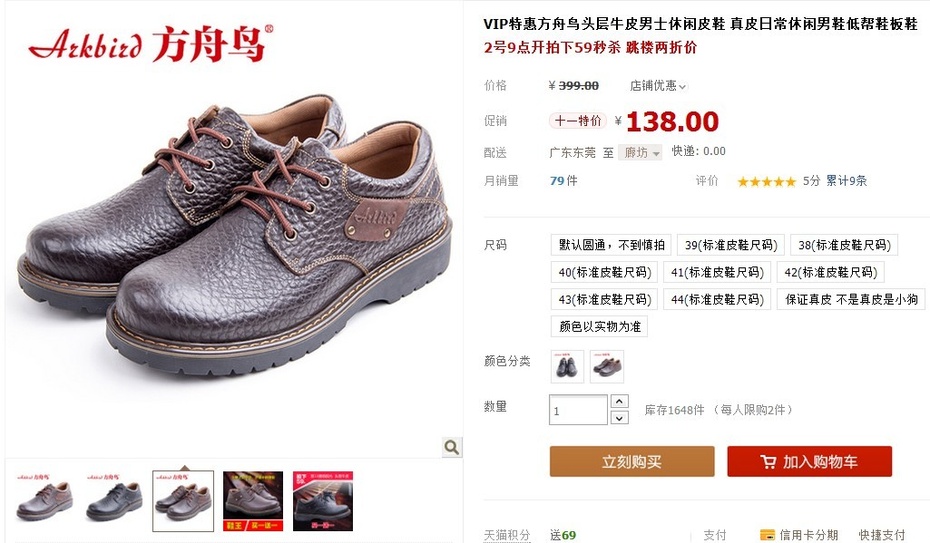View the black shoe thumbnail in gallery
Viewport: 930px width, 543px height.
(x=114, y=501)
